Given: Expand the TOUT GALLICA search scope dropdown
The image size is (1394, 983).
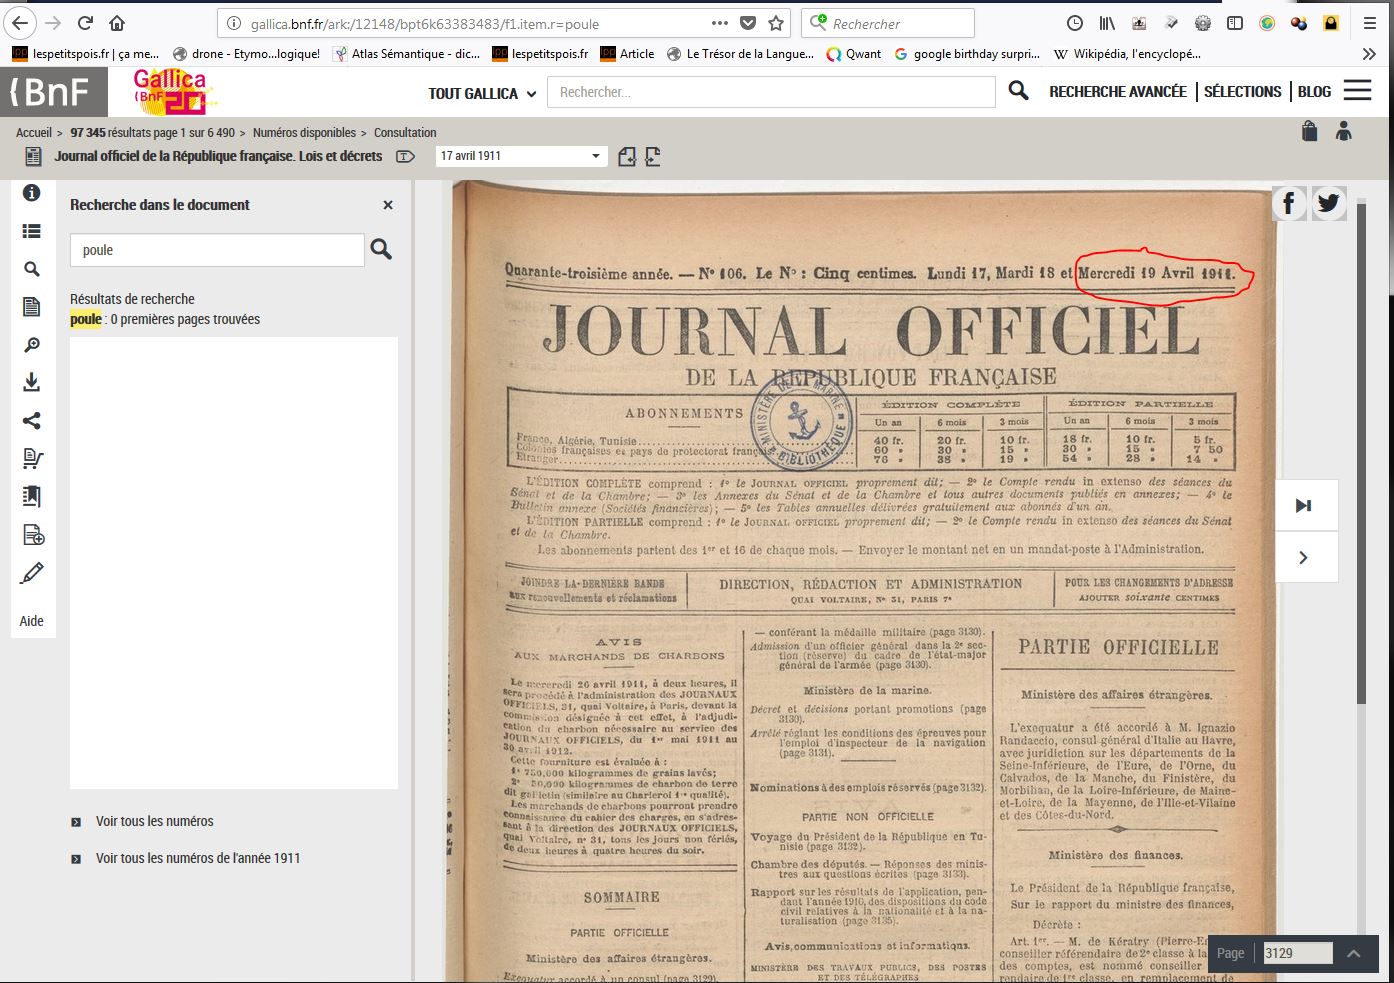Looking at the screenshot, I should click(482, 93).
